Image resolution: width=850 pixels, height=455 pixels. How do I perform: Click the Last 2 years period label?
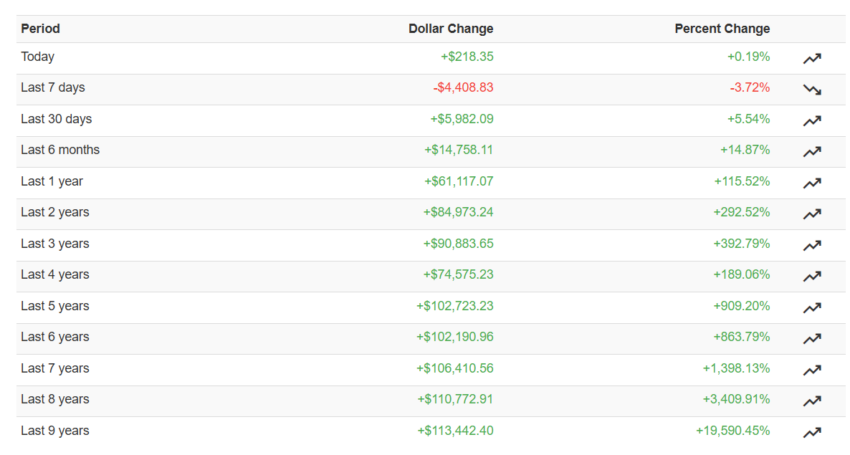point(55,213)
